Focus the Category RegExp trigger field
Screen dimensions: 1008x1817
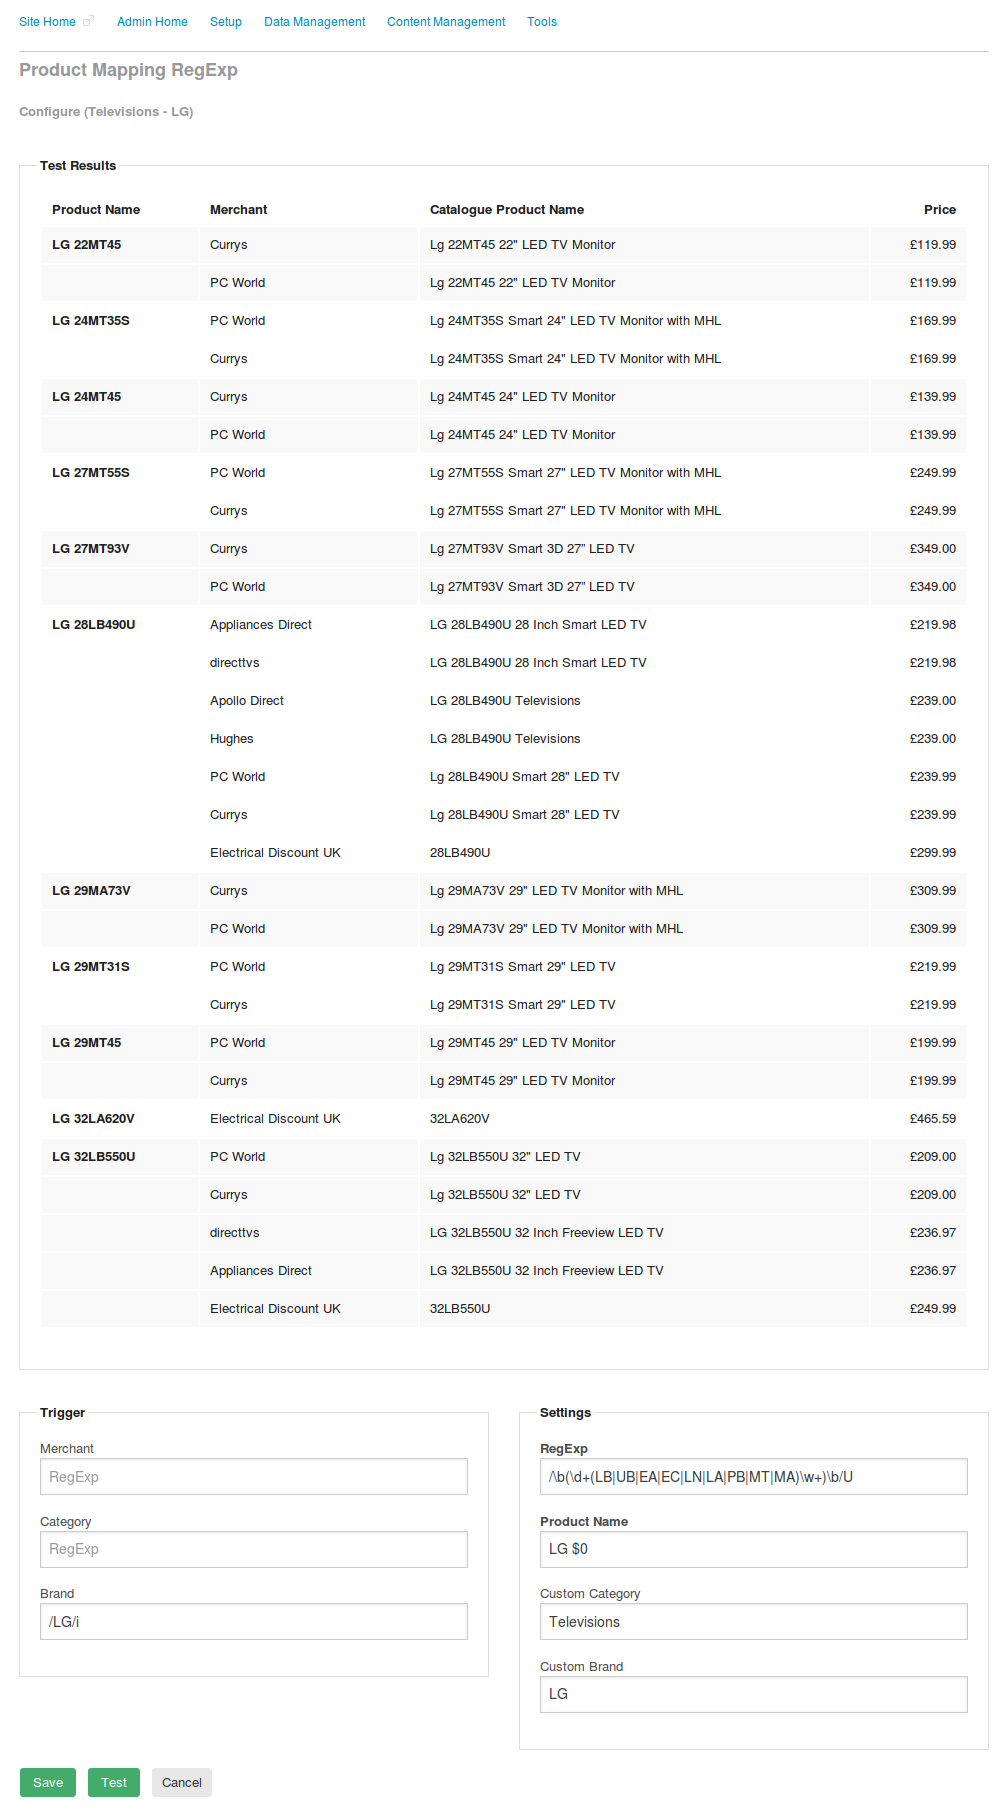coord(254,1549)
